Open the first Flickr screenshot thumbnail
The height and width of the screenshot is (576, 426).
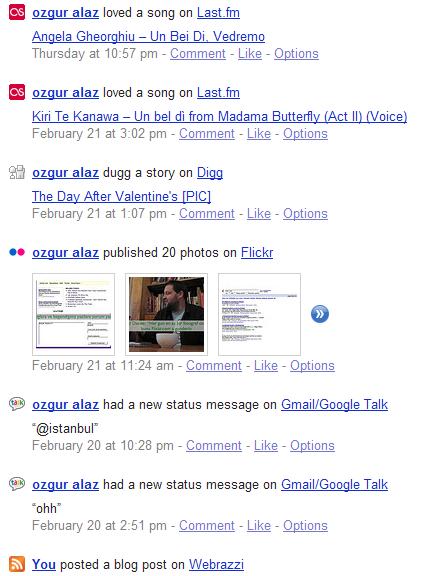click(x=73, y=314)
